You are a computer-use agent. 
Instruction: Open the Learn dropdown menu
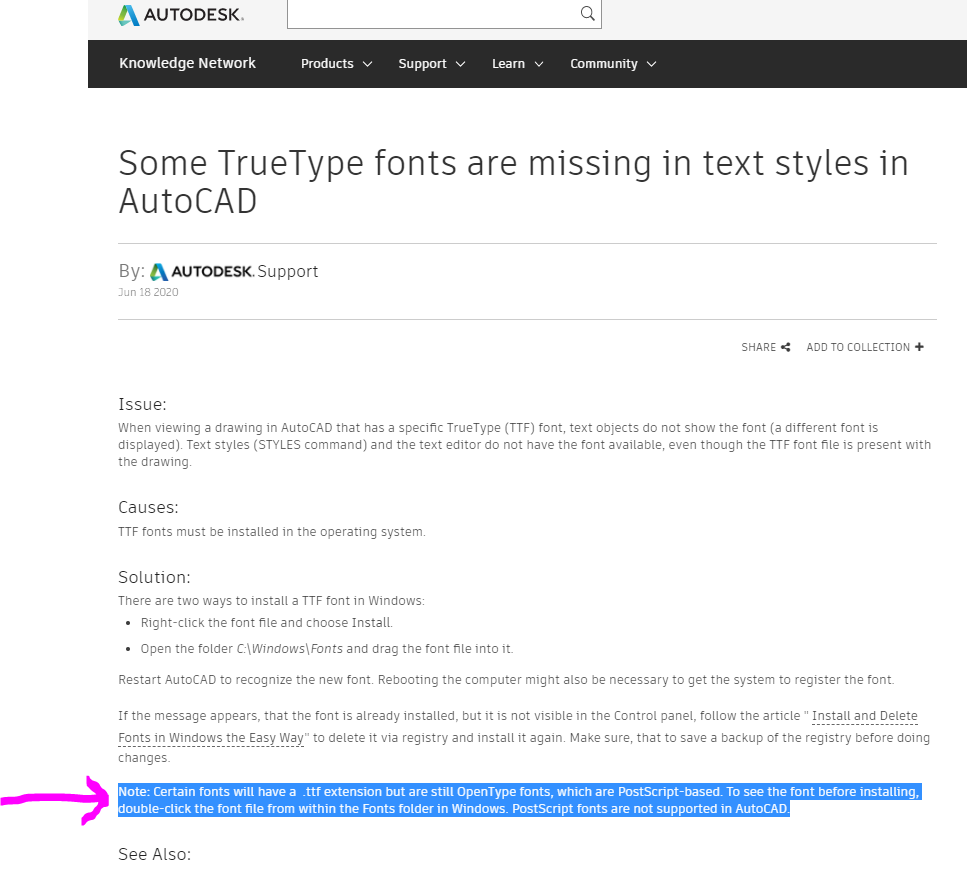[x=509, y=63]
